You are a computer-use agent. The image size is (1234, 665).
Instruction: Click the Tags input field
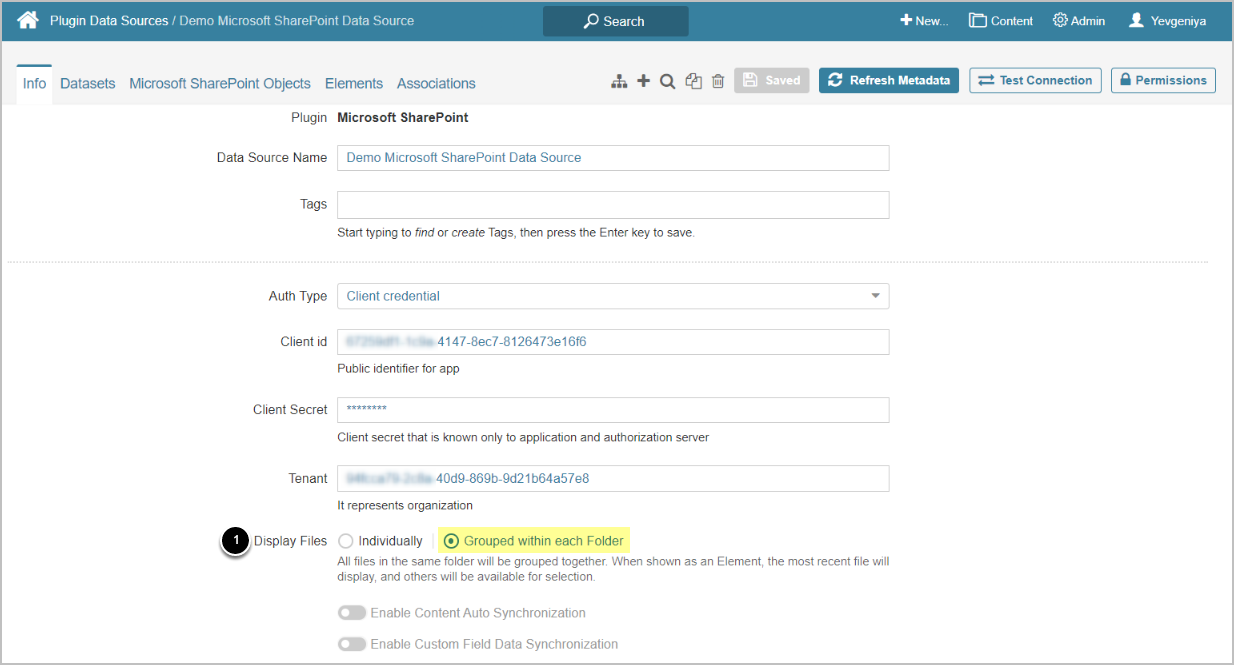(x=612, y=205)
